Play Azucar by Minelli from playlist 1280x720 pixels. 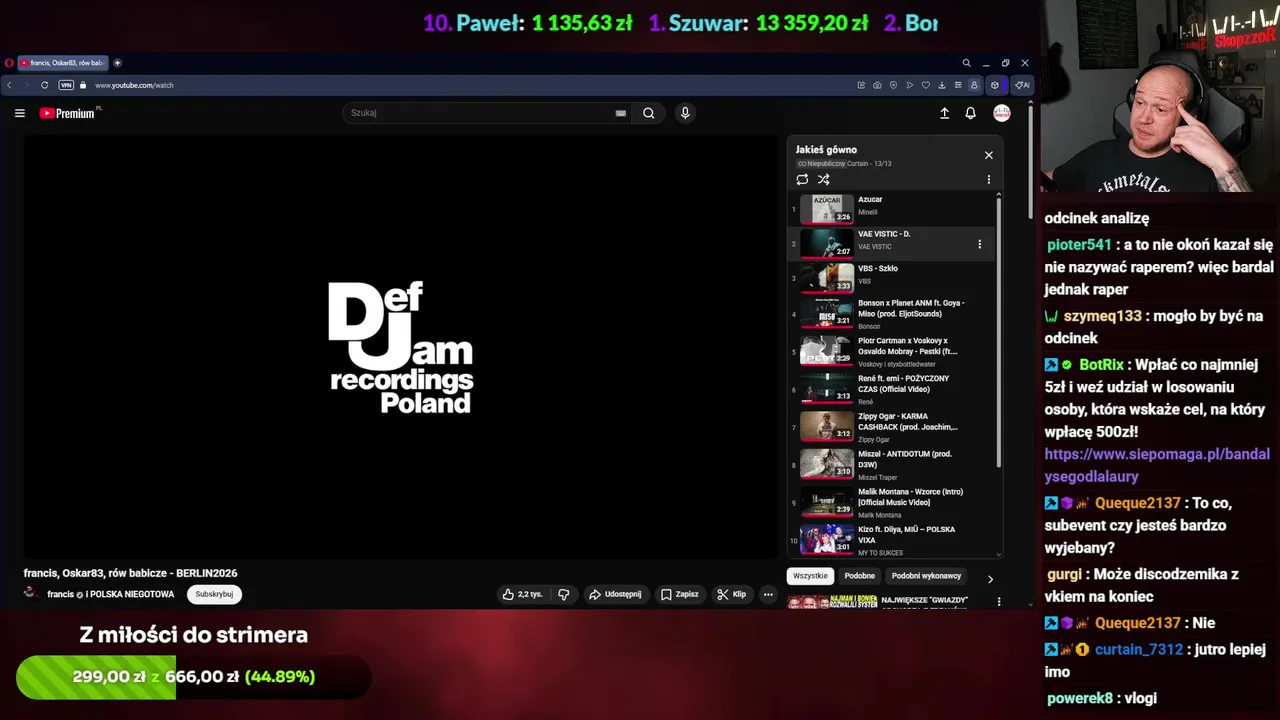click(891, 209)
